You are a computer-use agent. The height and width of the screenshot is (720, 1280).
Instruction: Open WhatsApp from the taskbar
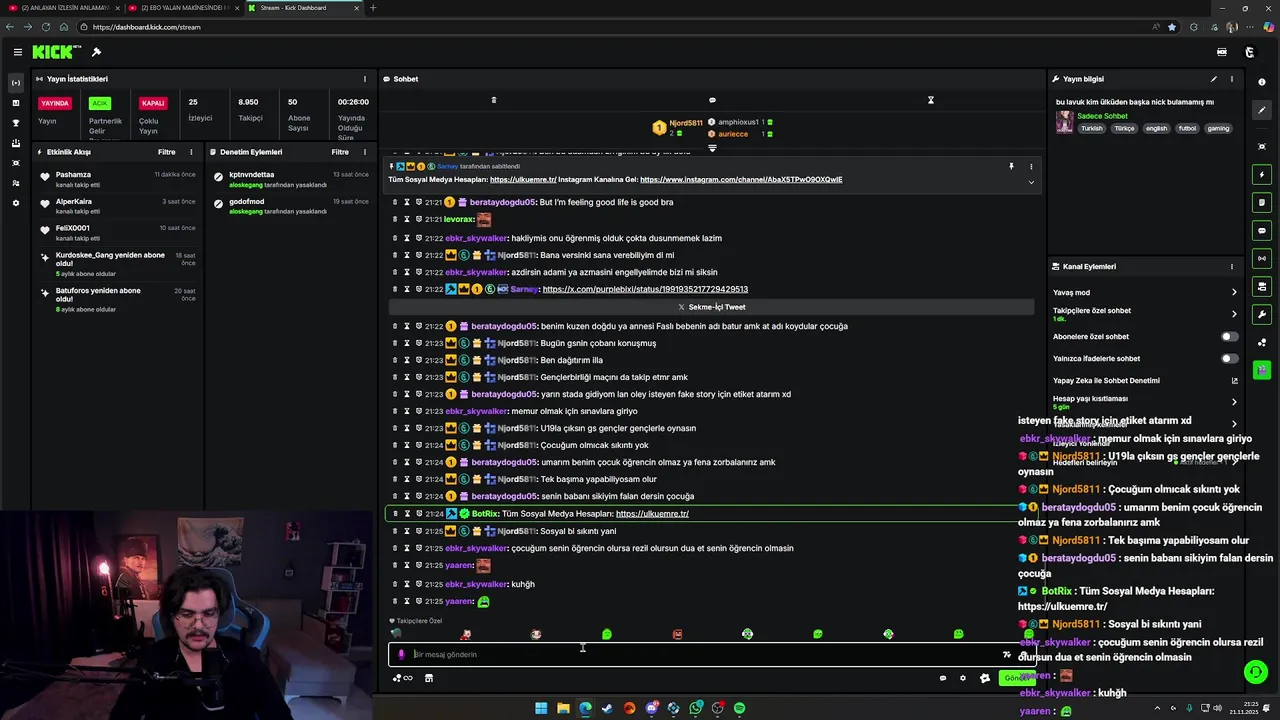pos(695,708)
